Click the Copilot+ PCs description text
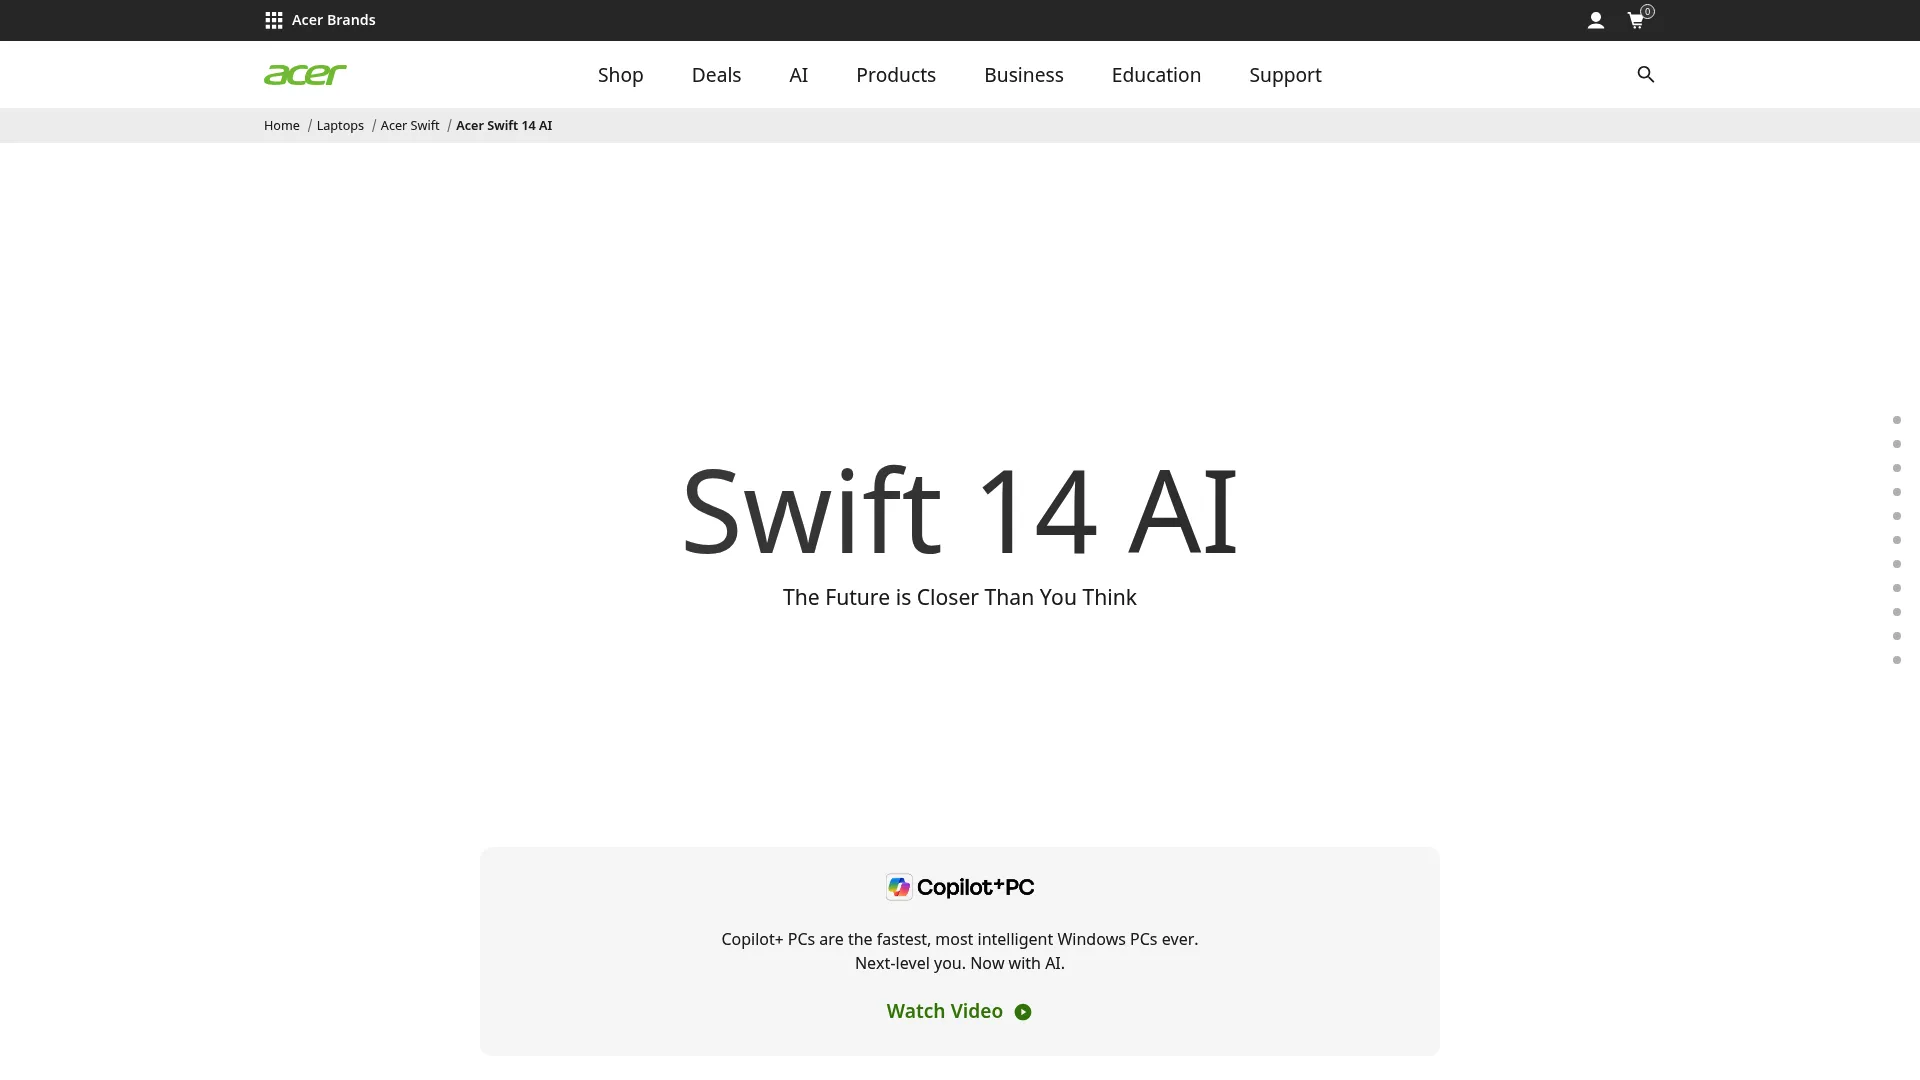The image size is (1920, 1080). click(960, 951)
